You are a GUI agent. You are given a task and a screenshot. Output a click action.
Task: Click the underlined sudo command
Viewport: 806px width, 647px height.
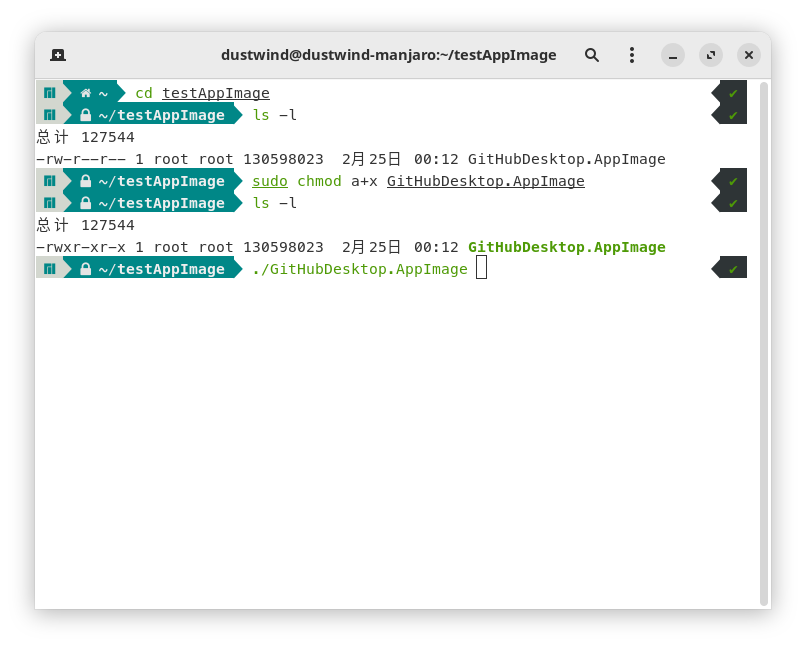click(x=270, y=181)
